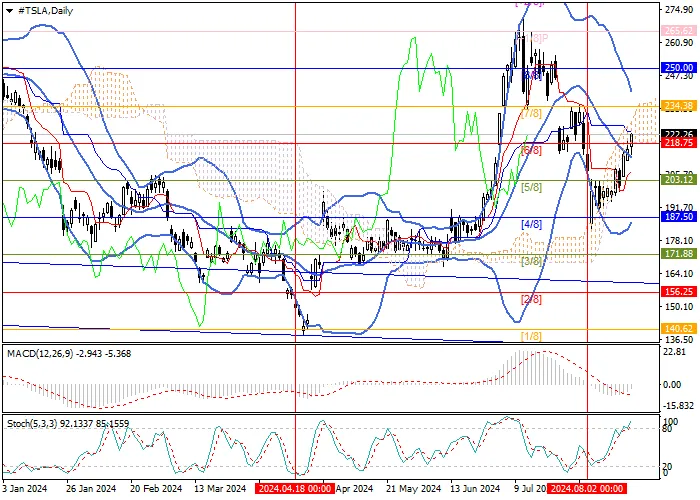Select the 274.90 price scale value
Viewport: 700px width, 500px height.
coord(679,10)
